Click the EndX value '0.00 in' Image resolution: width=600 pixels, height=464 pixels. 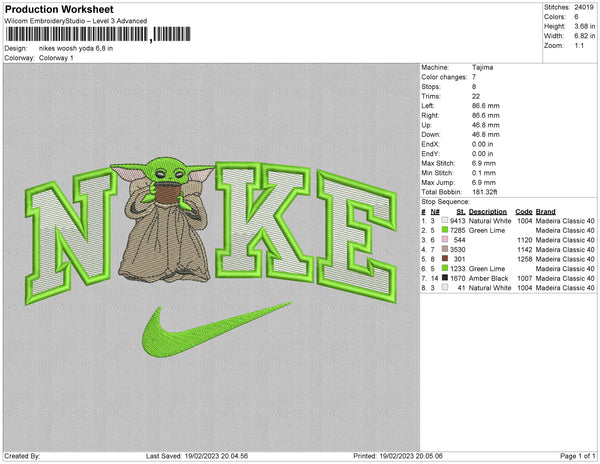pos(483,144)
